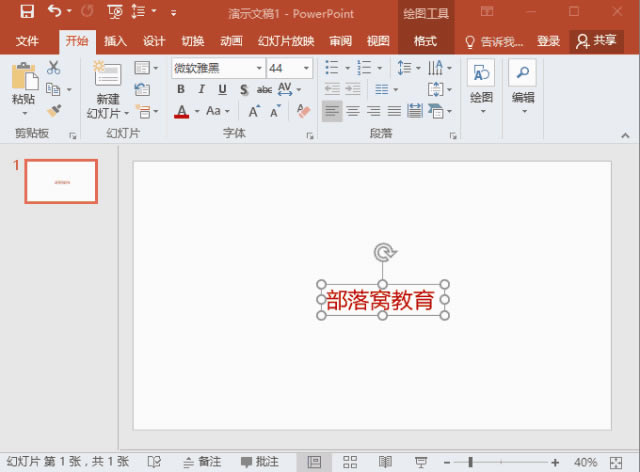
Task: Activate the Format Painter brush
Action: (54, 111)
